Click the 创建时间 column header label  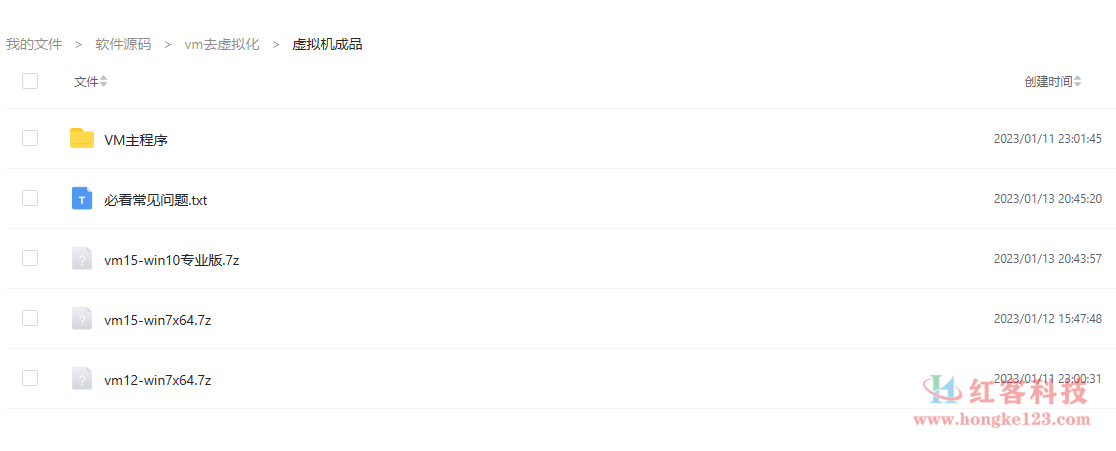tap(1048, 82)
